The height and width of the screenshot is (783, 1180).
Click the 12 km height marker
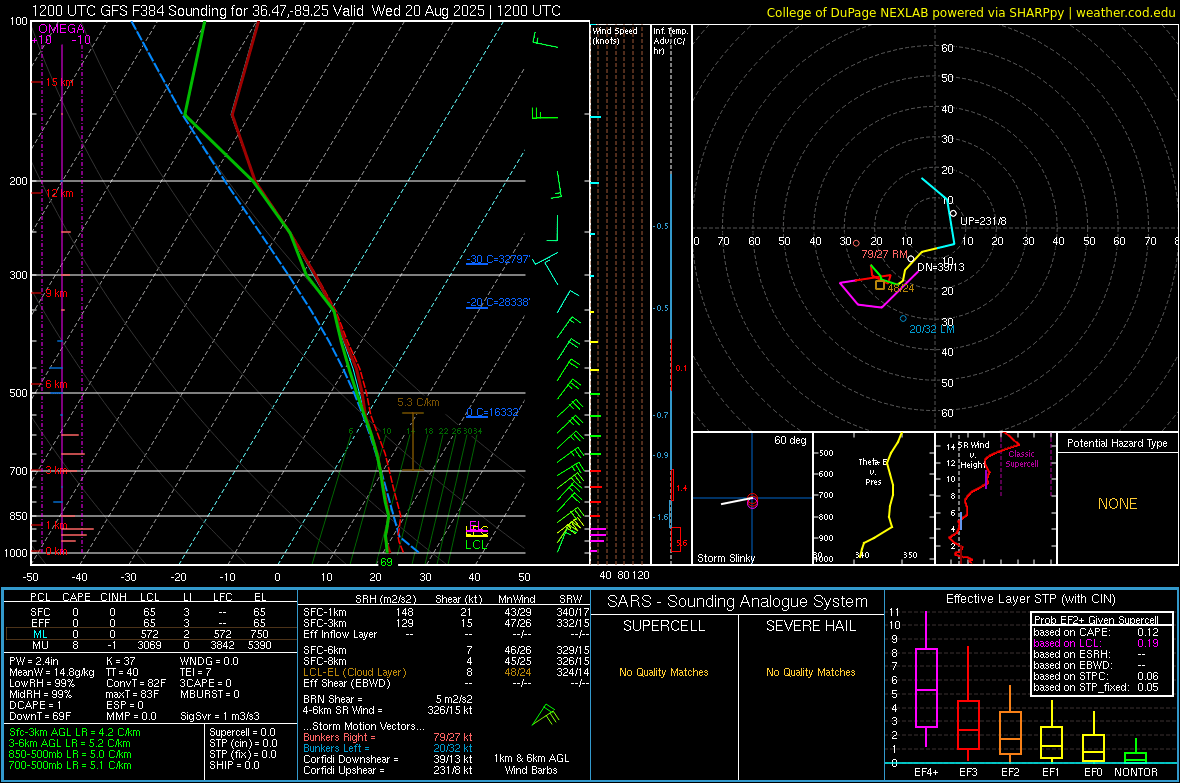click(59, 193)
